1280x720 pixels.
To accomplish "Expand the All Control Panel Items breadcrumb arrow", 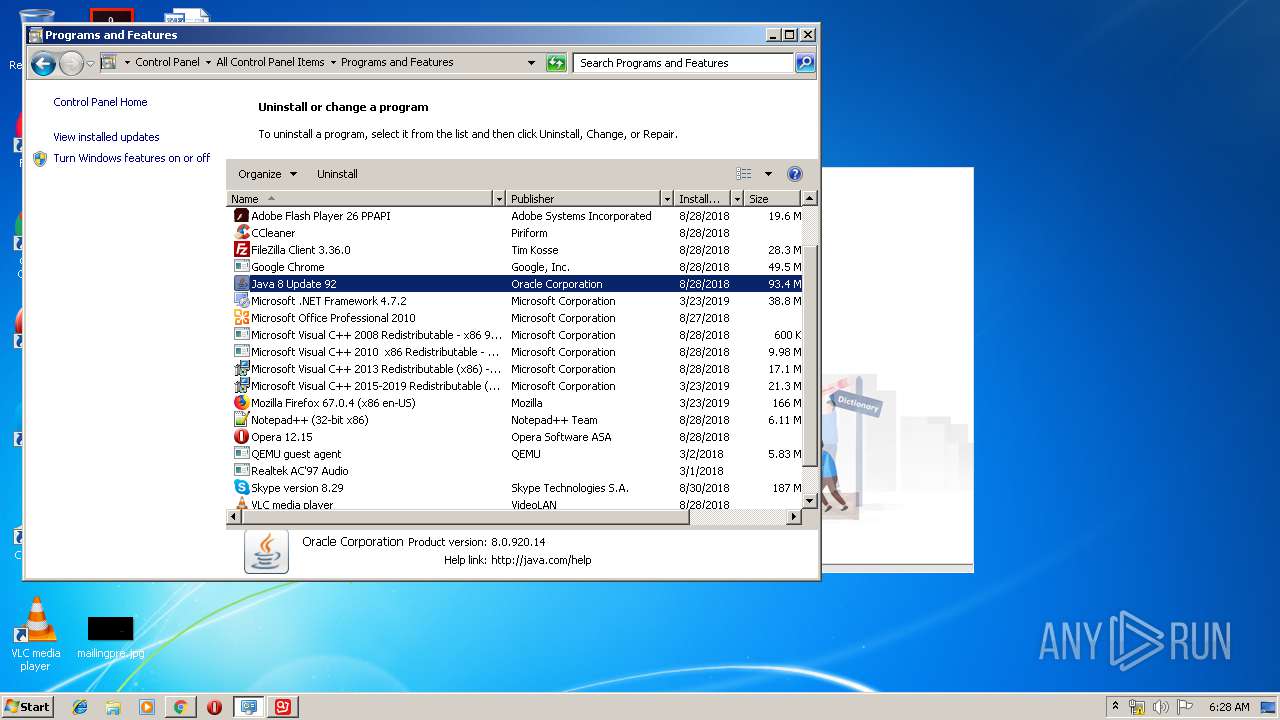I will pyautogui.click(x=333, y=62).
